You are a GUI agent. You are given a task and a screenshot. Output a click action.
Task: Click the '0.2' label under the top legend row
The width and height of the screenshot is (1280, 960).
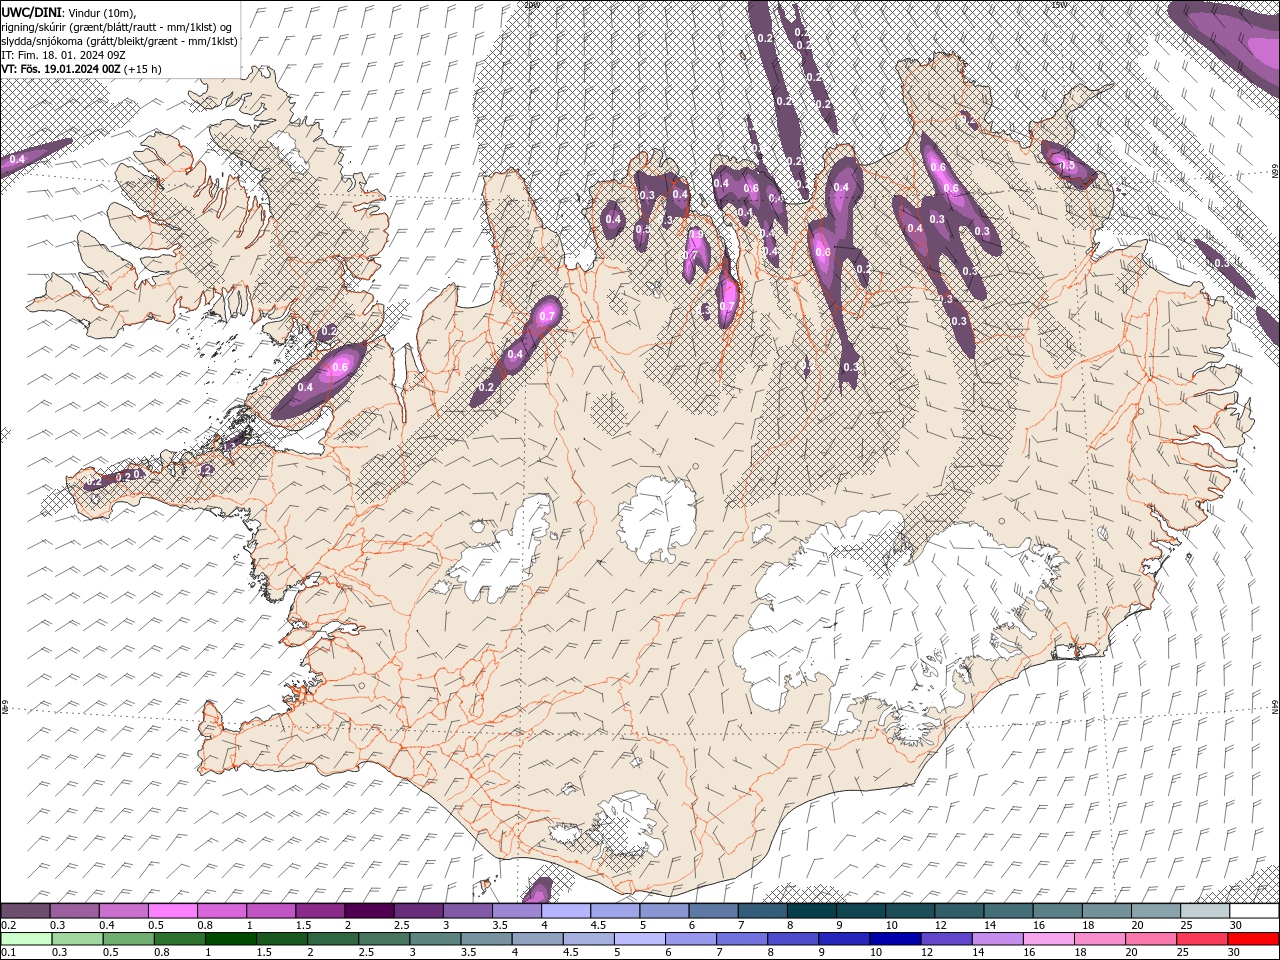pyautogui.click(x=8, y=925)
